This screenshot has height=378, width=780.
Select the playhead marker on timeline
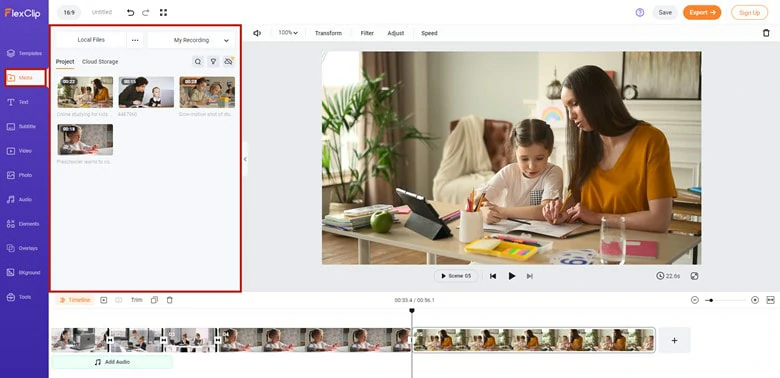[412, 311]
